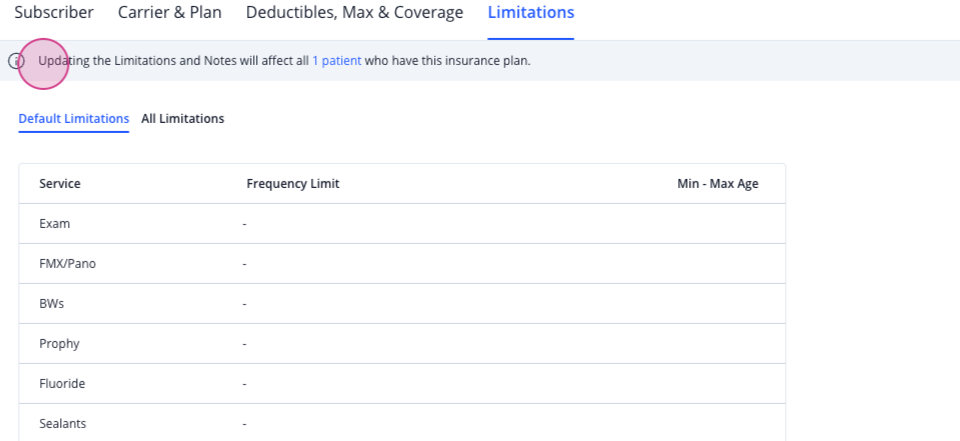
Task: Select the Prophy service row
Action: (x=402, y=344)
